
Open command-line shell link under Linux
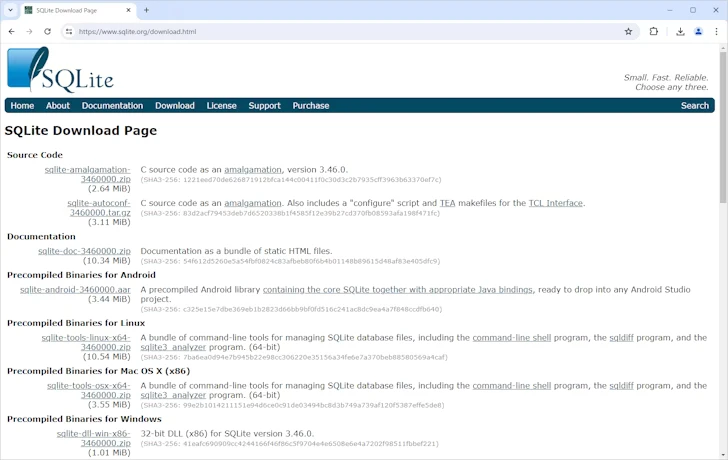tap(512, 338)
